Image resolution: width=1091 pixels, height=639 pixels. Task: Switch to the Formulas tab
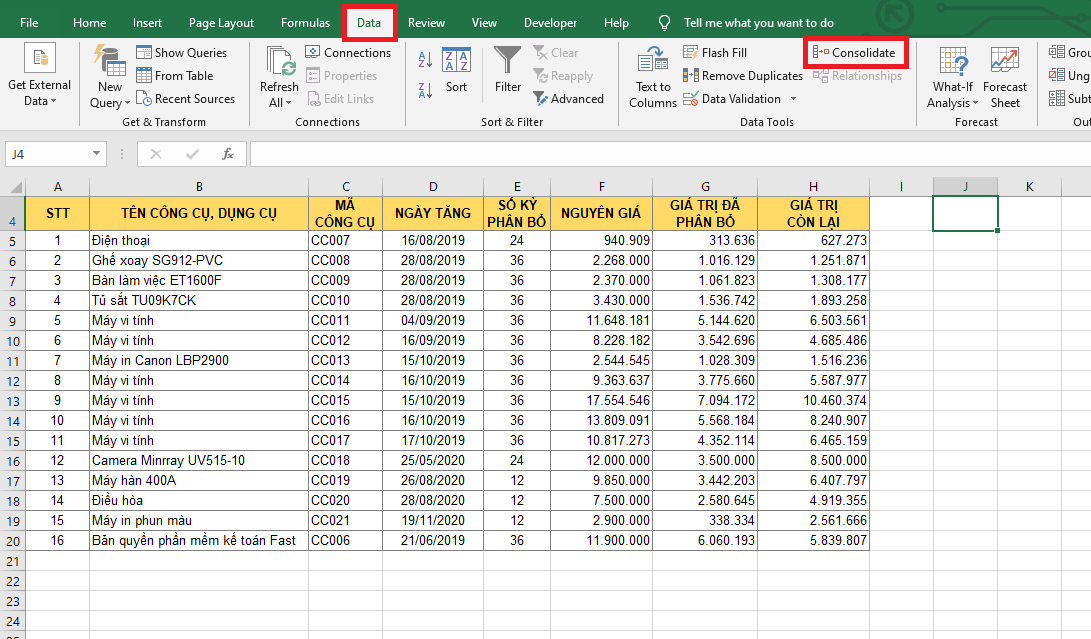click(x=305, y=23)
